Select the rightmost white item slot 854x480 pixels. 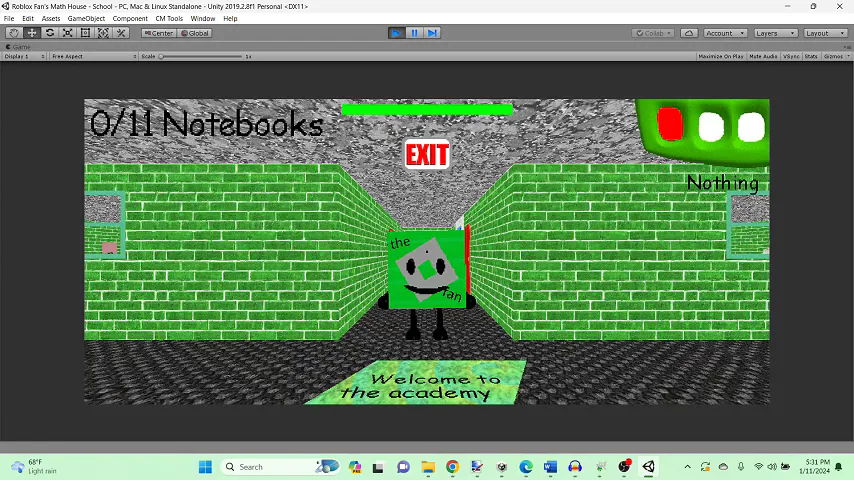coord(751,127)
